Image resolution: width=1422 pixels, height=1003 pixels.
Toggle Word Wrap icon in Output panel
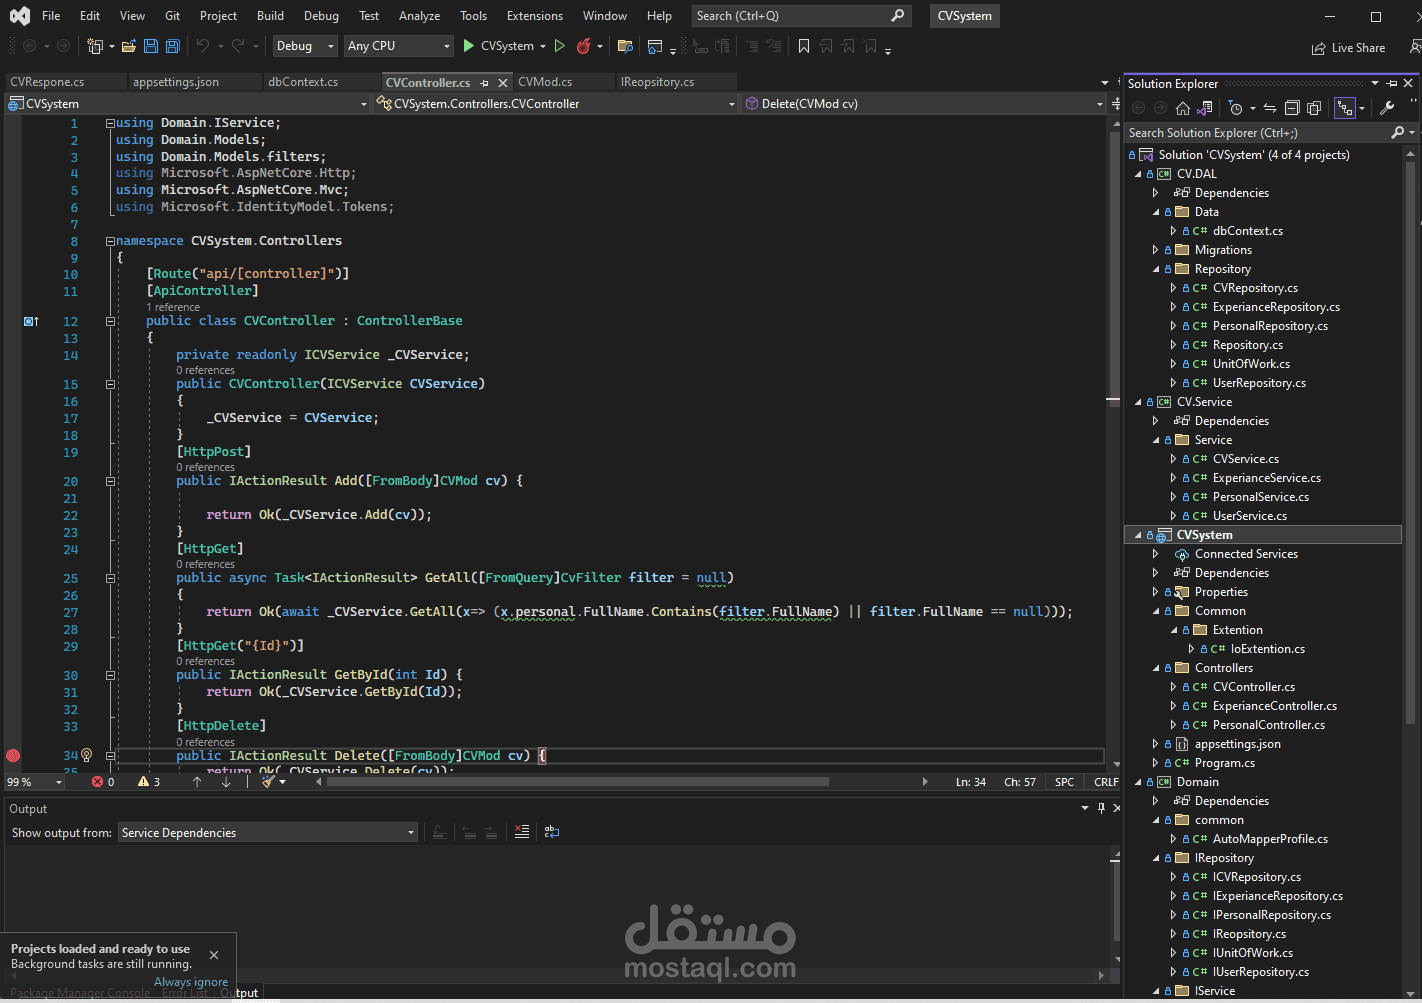coord(552,832)
